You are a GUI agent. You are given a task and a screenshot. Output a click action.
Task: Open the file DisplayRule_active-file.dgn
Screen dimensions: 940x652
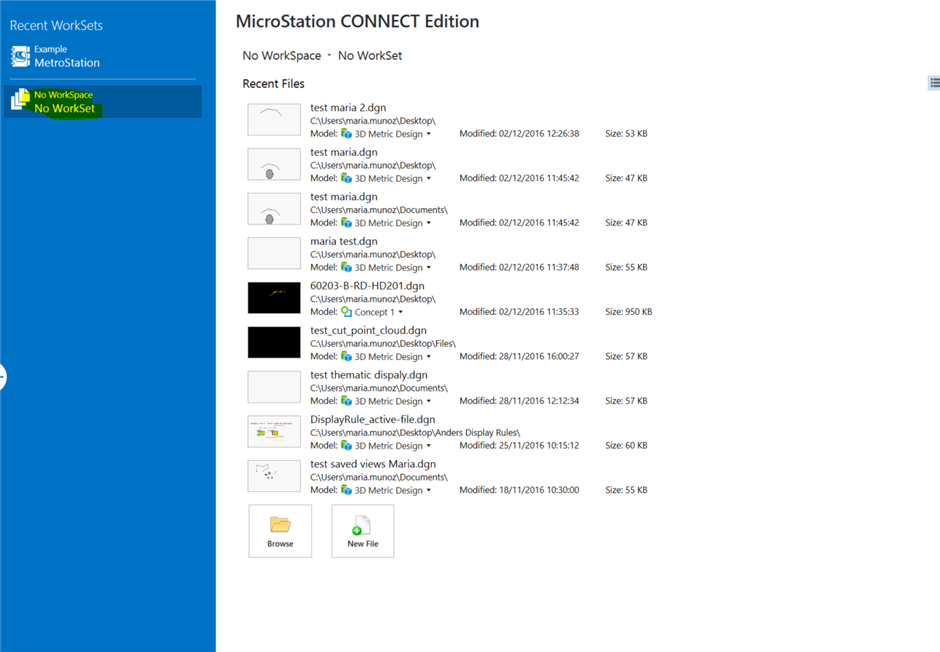coord(372,419)
